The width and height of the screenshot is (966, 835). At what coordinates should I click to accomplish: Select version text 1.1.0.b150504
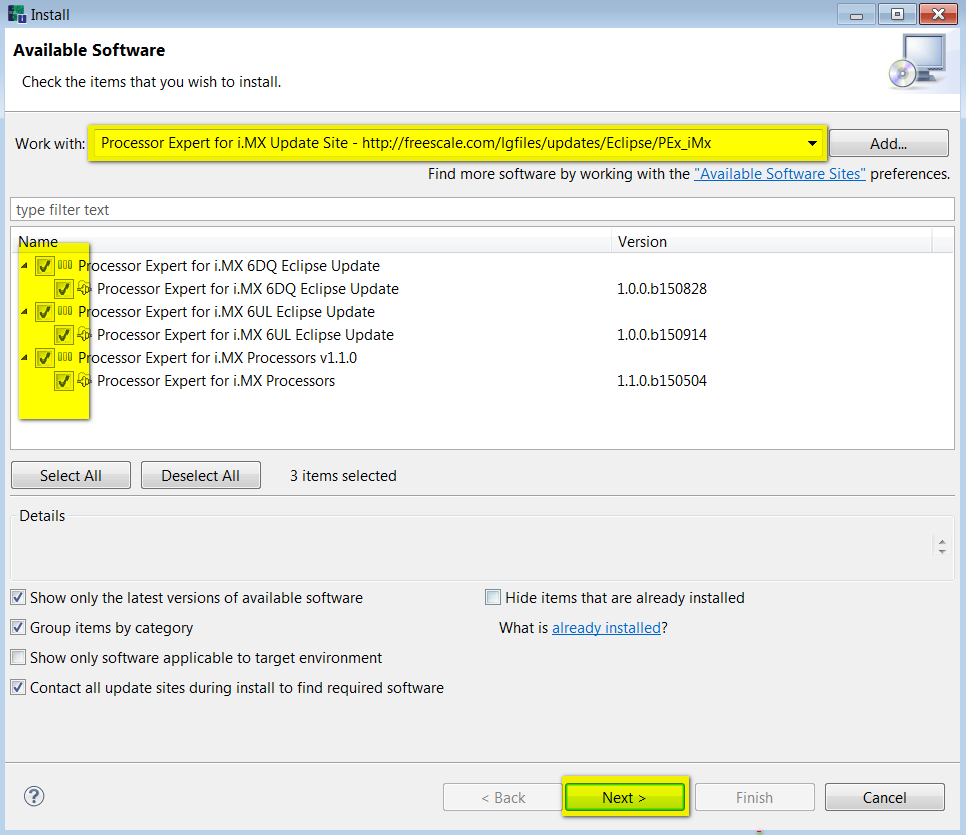[662, 381]
